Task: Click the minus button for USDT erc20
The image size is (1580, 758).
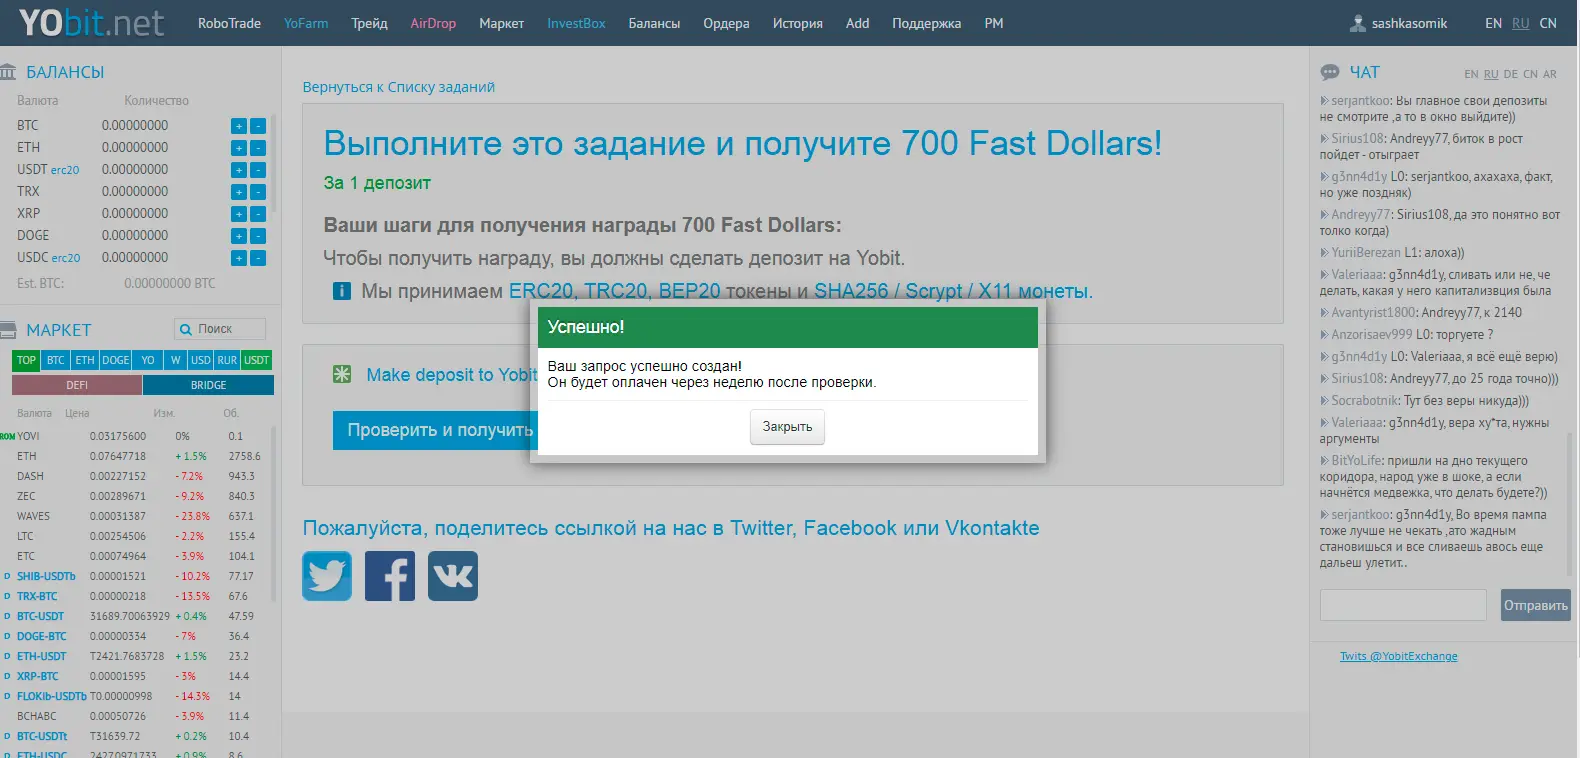Action: tap(258, 170)
